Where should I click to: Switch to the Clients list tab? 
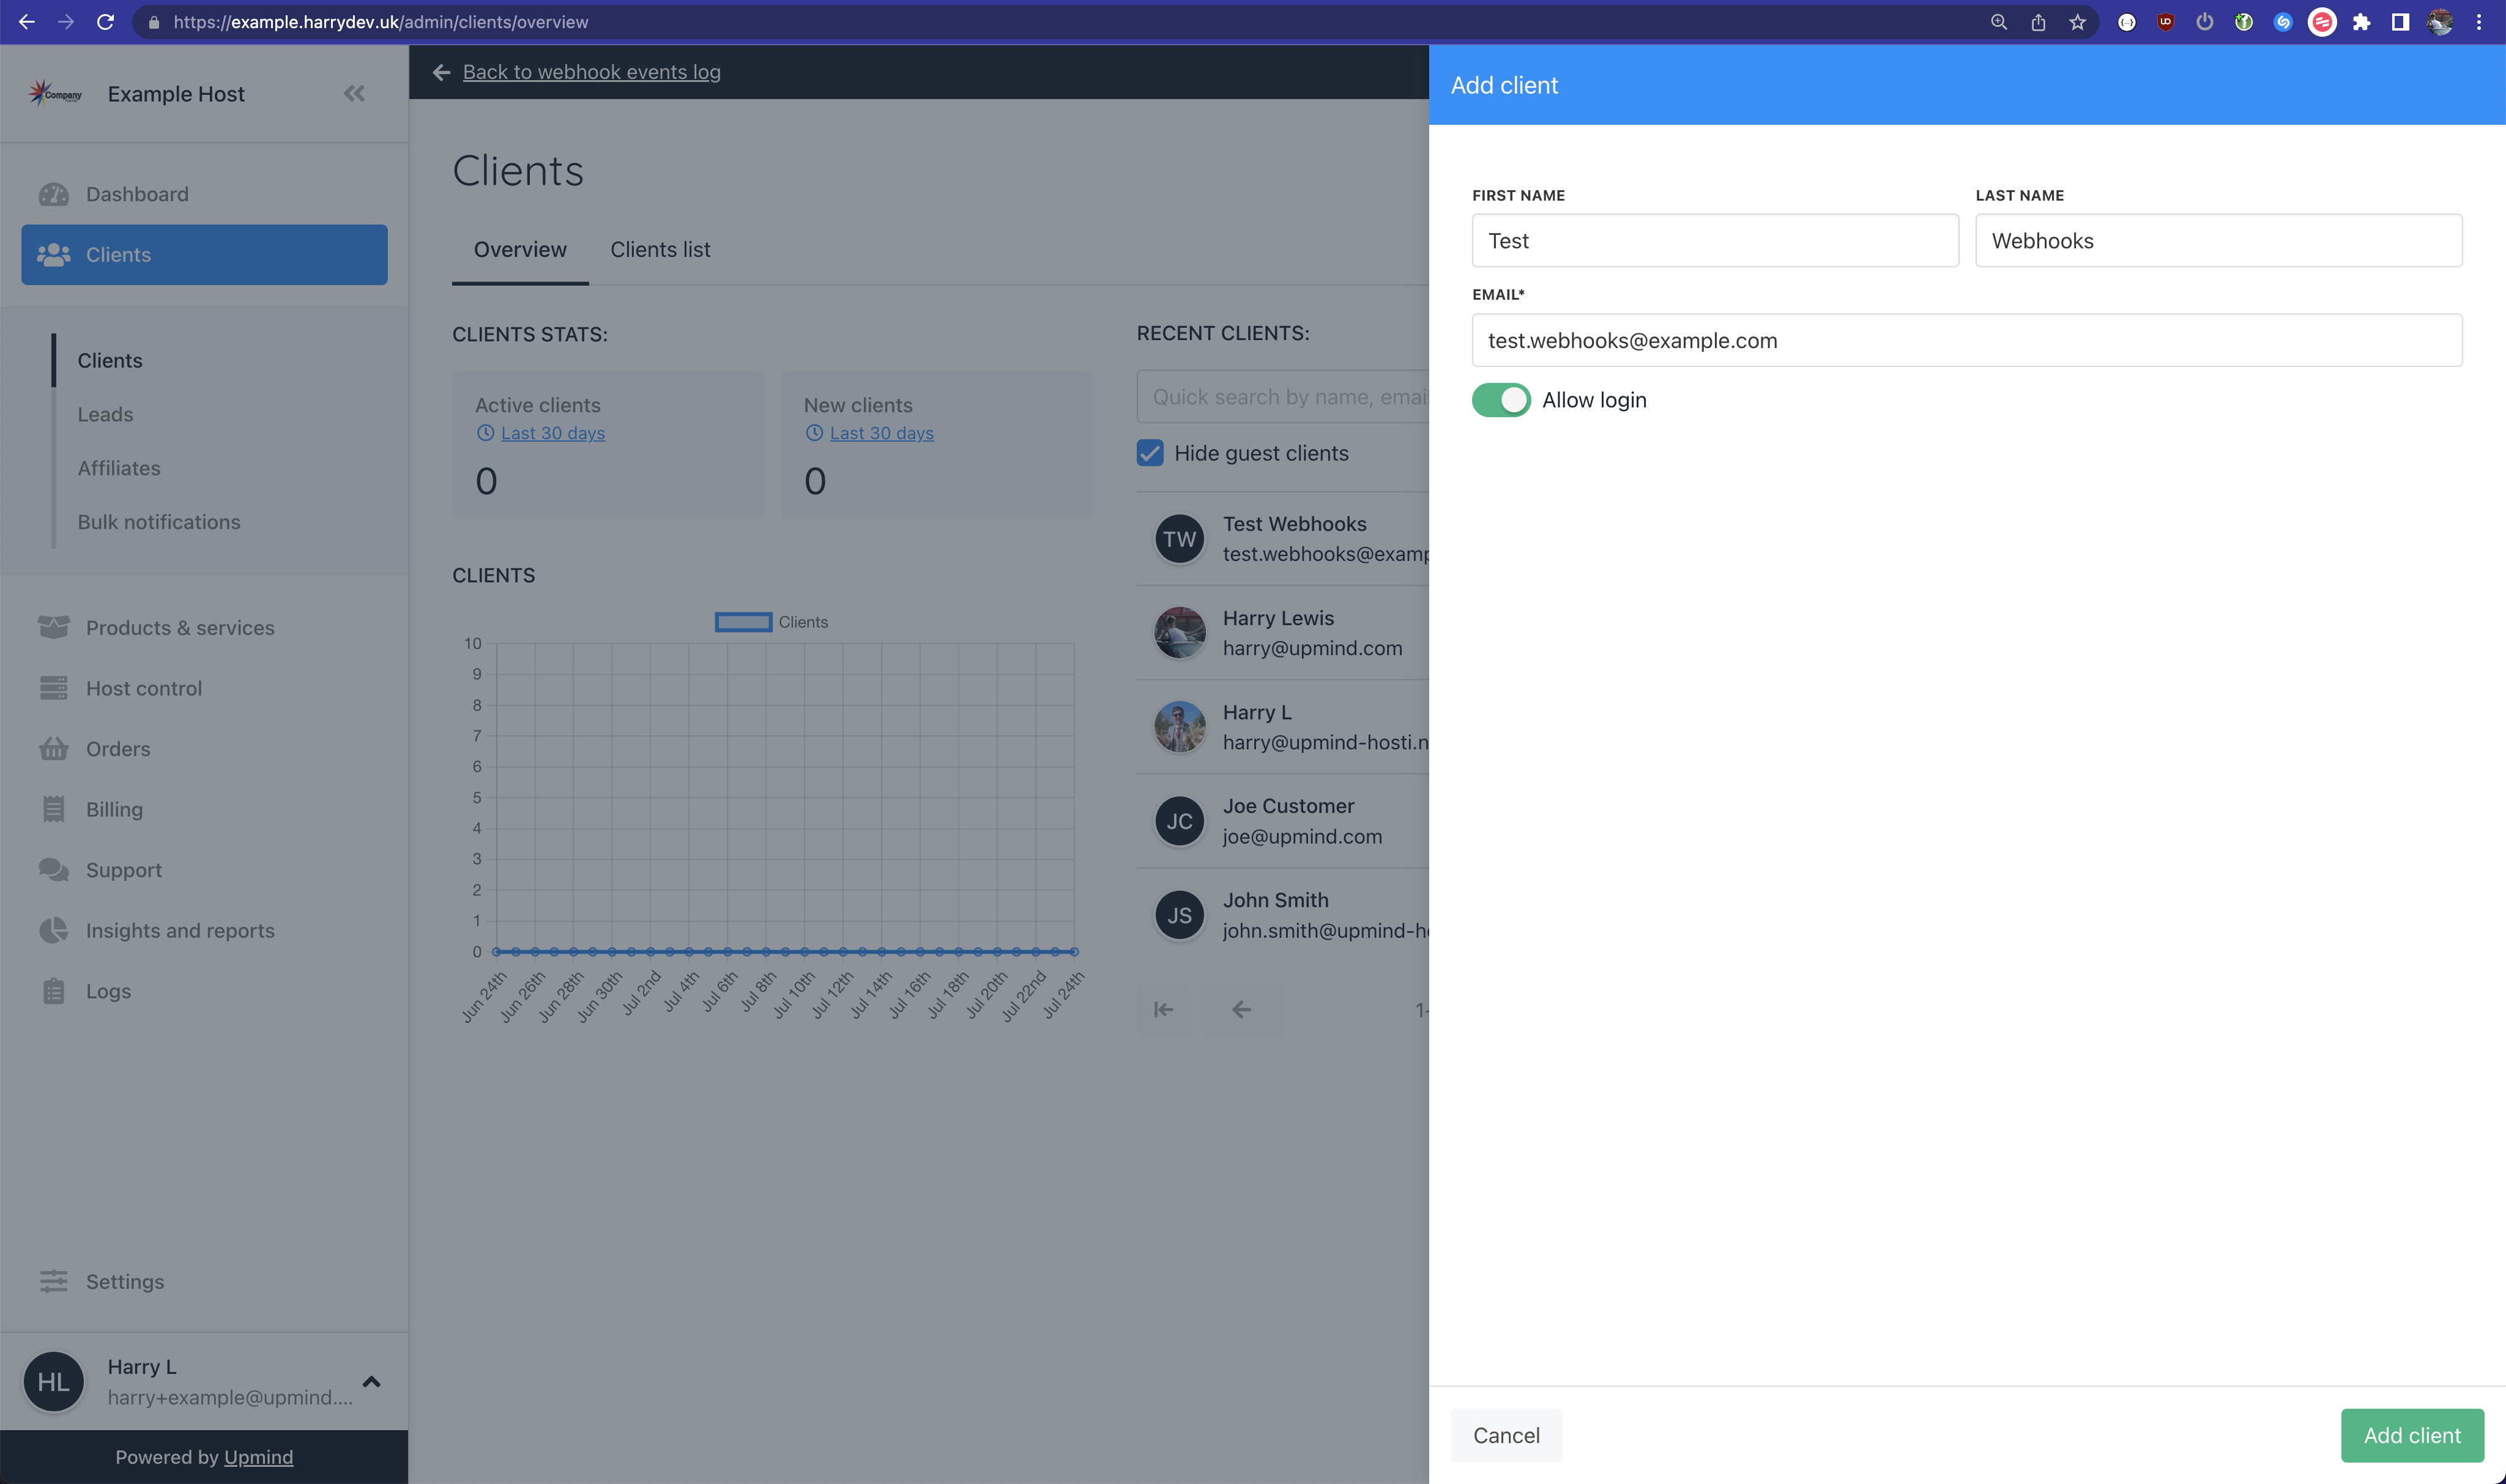coord(660,250)
